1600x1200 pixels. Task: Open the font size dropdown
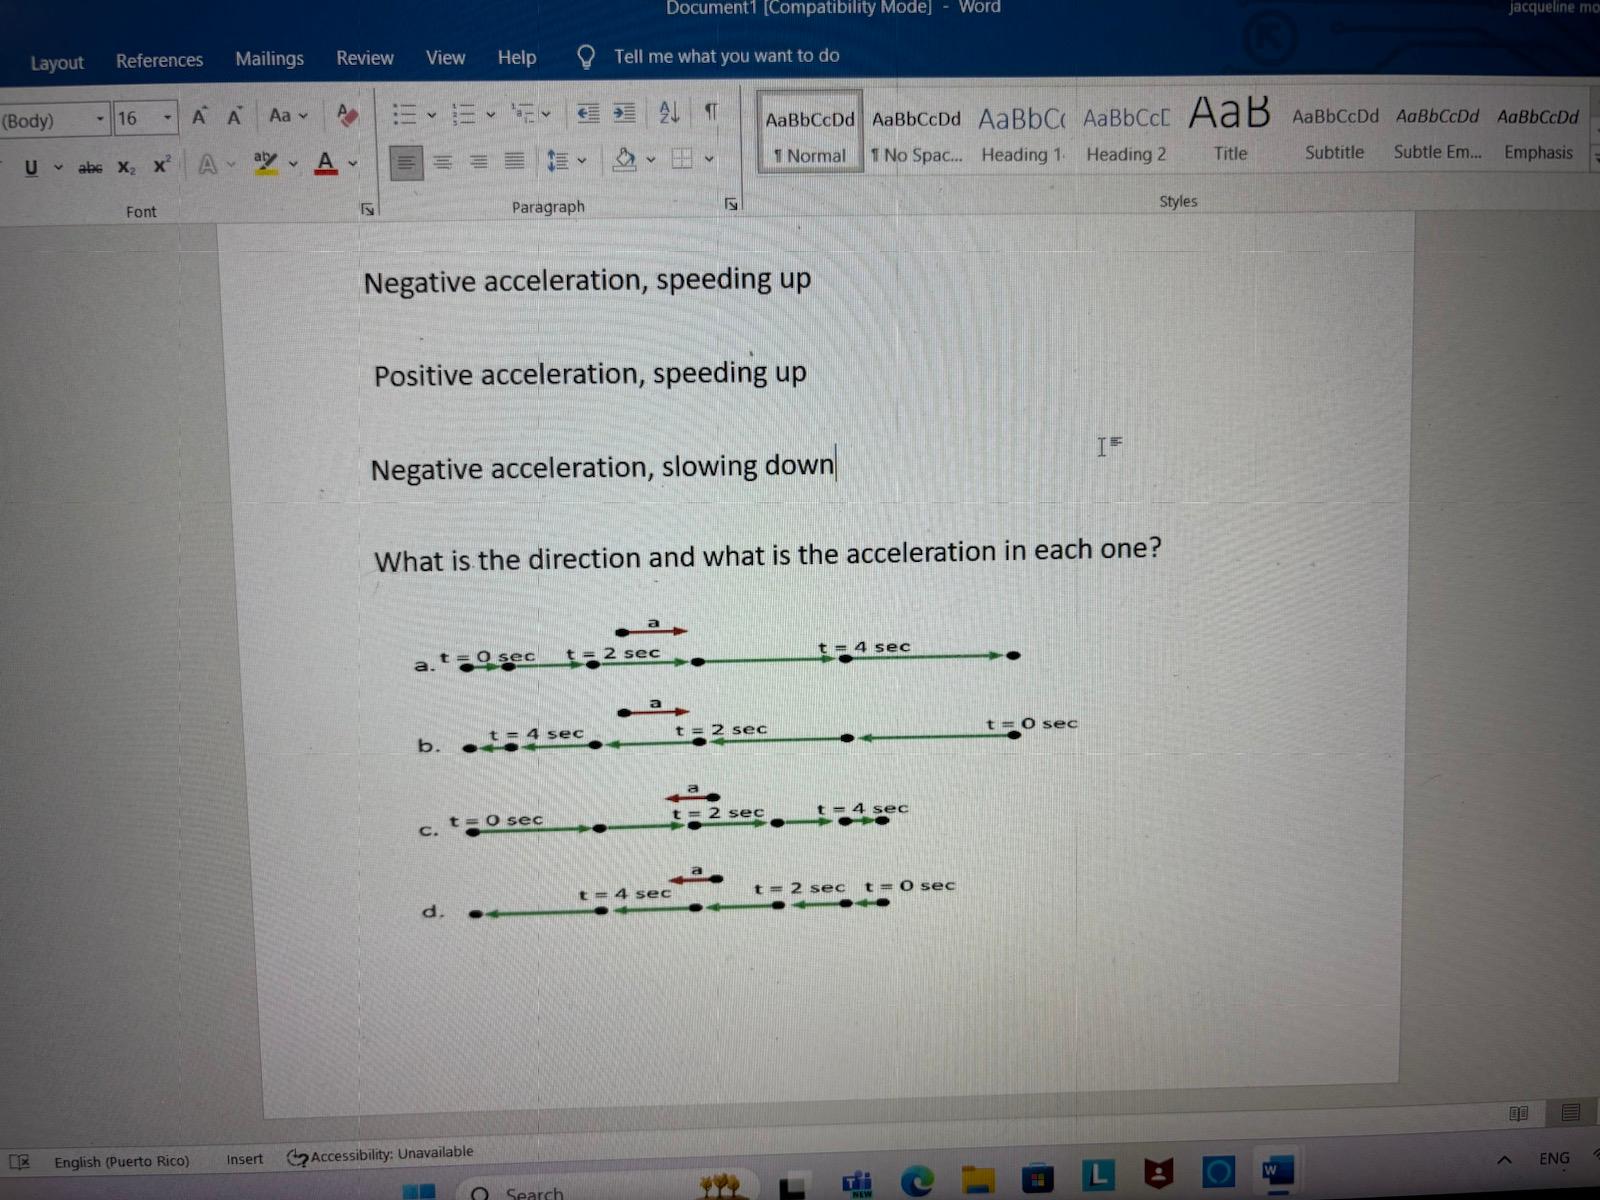point(167,116)
